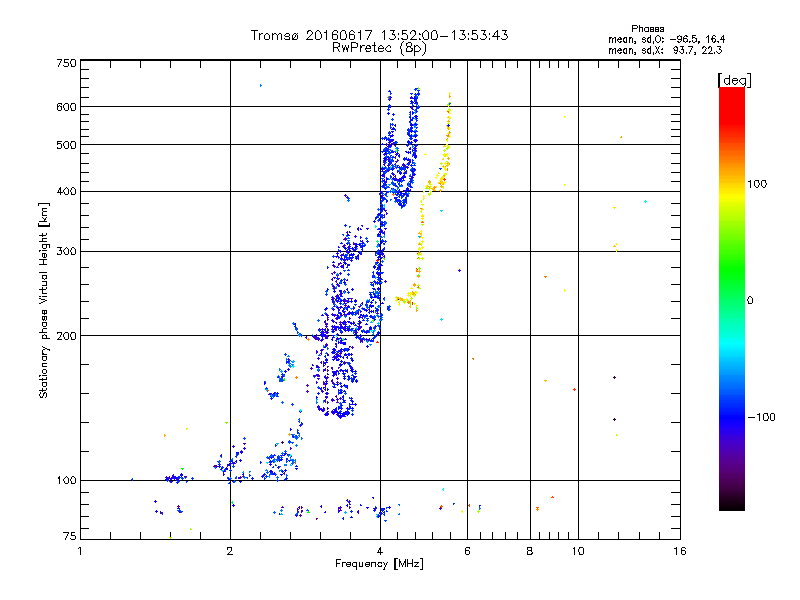Click the '[deg]' colorbar unit label
Screen dimensions: 800x600
click(x=734, y=80)
